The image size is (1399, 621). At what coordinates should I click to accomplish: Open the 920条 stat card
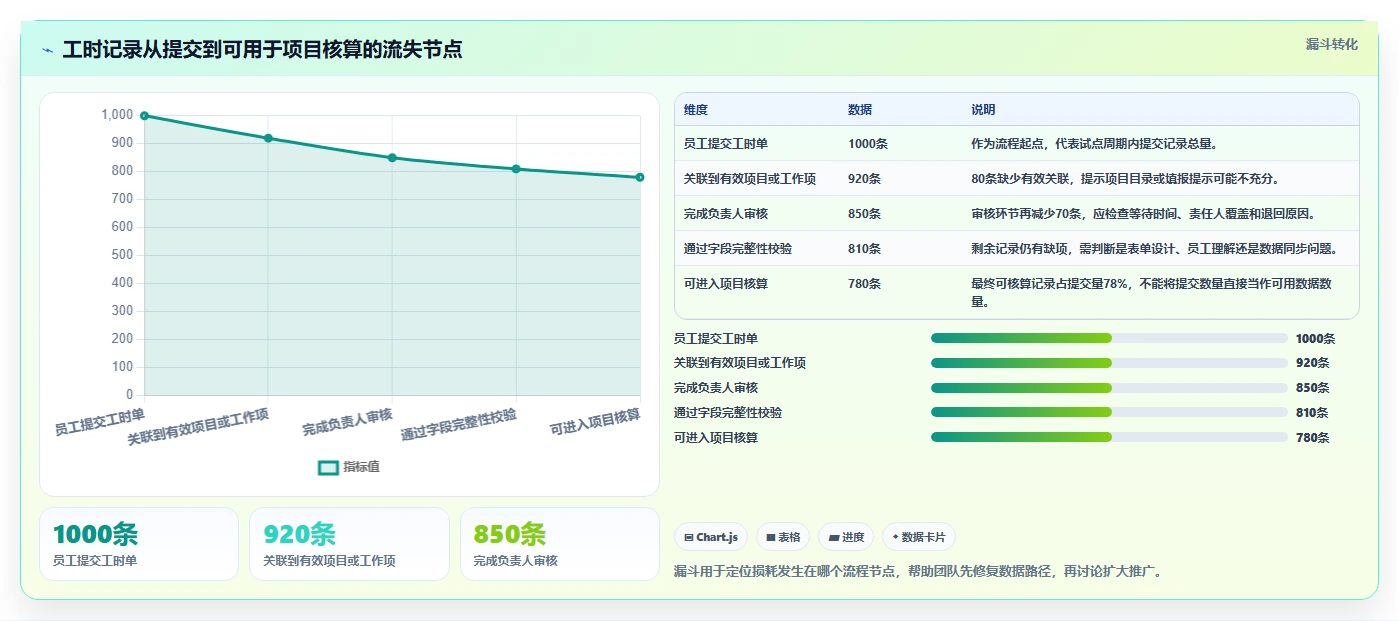click(349, 544)
